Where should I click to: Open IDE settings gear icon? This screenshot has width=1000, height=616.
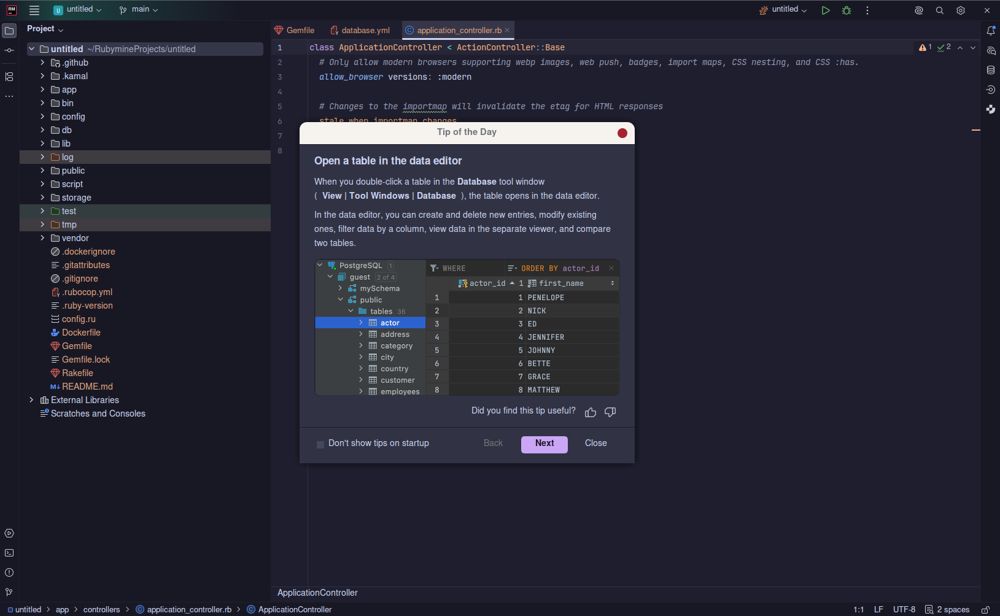point(960,10)
